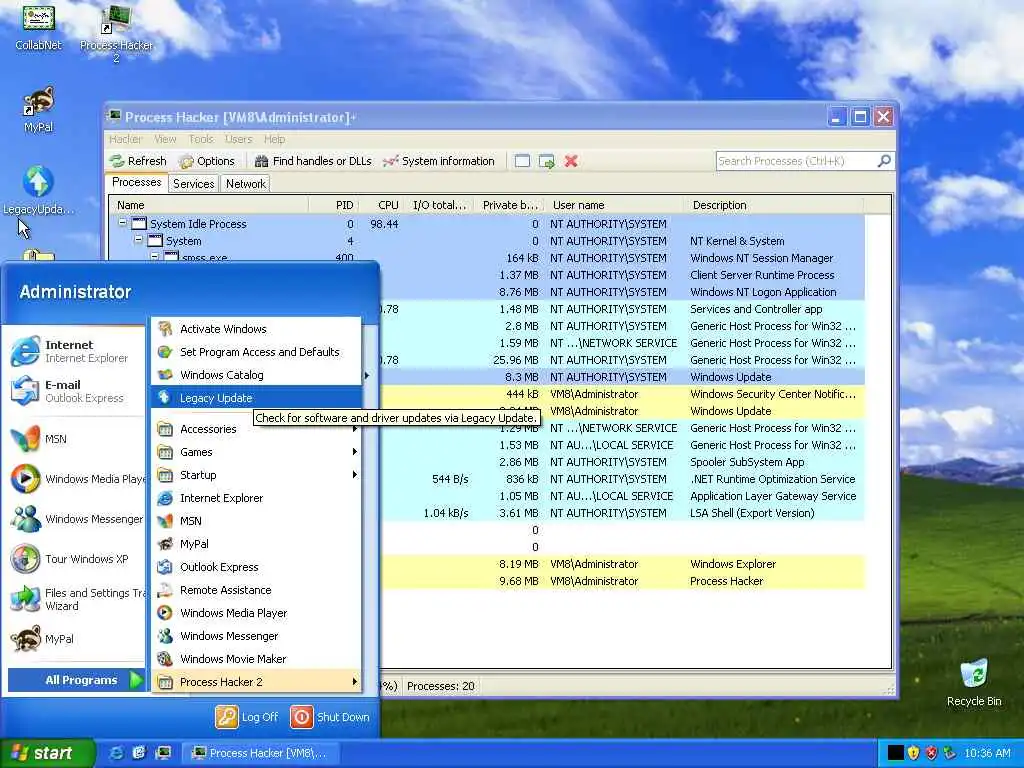Open System information toolbar button

tap(438, 161)
